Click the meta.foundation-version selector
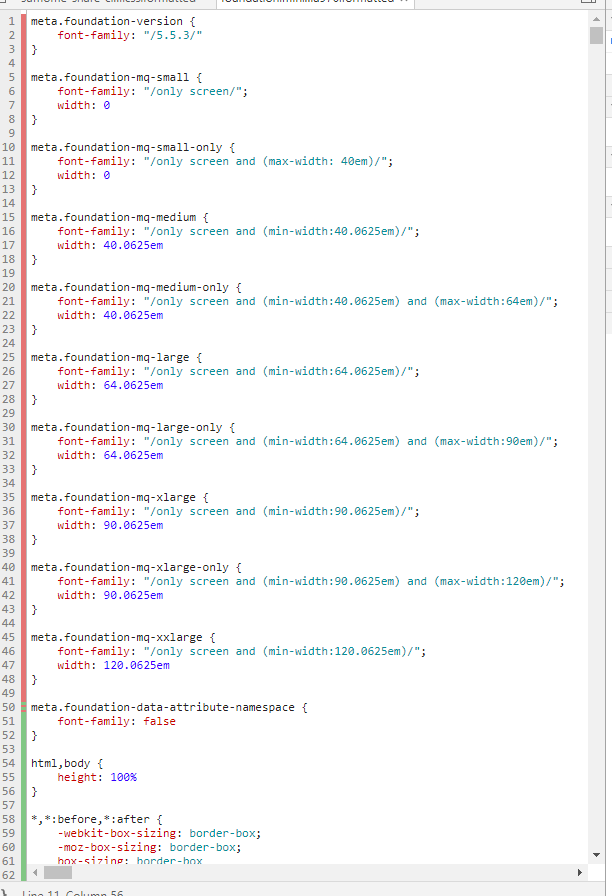Image resolution: width=612 pixels, height=896 pixels. [x=107, y=21]
